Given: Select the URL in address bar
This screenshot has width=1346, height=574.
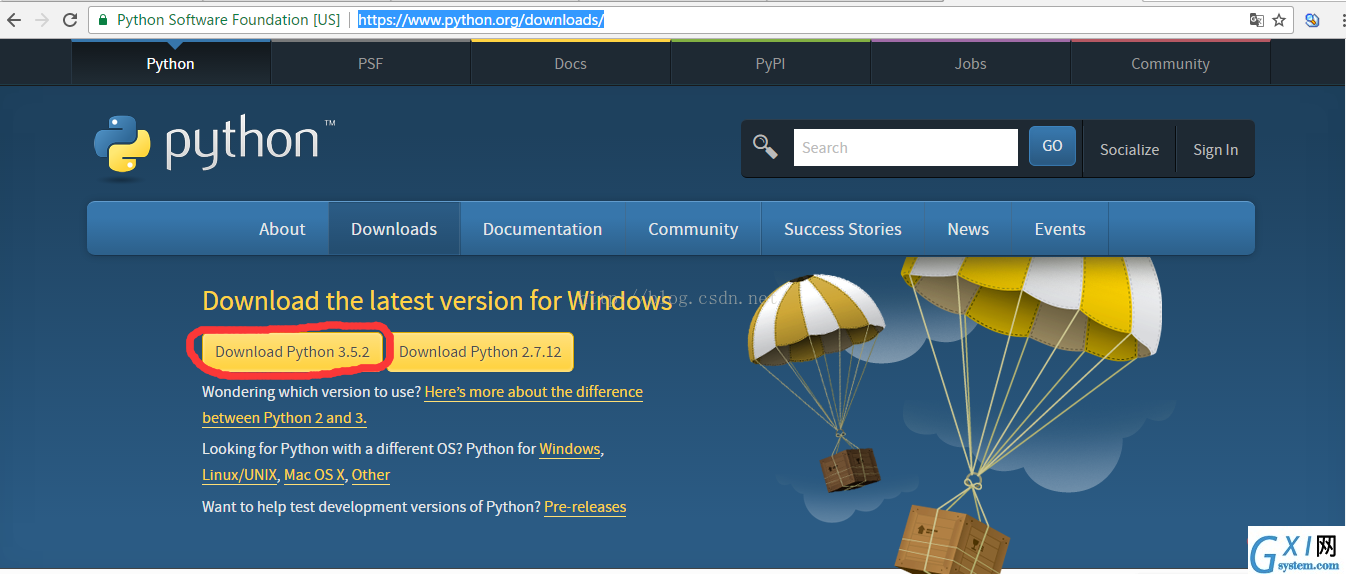Looking at the screenshot, I should click(481, 20).
